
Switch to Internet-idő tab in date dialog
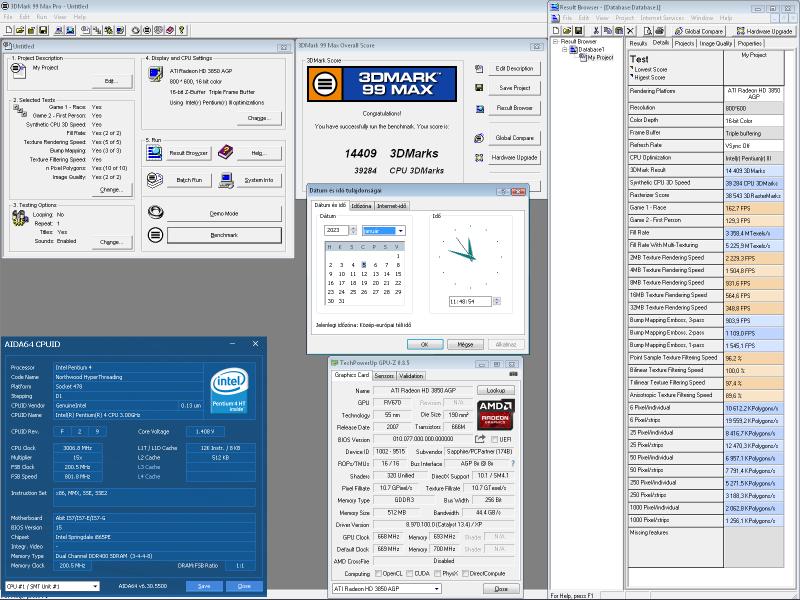pyautogui.click(x=392, y=206)
